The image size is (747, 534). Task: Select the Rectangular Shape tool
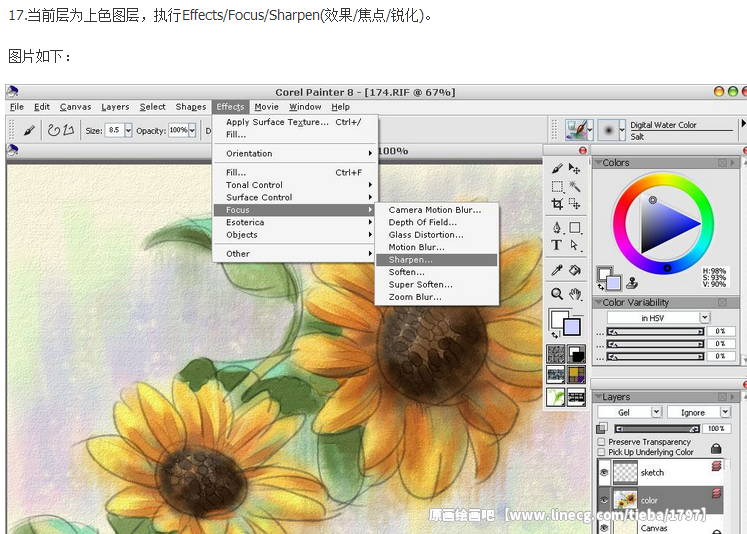[575, 228]
